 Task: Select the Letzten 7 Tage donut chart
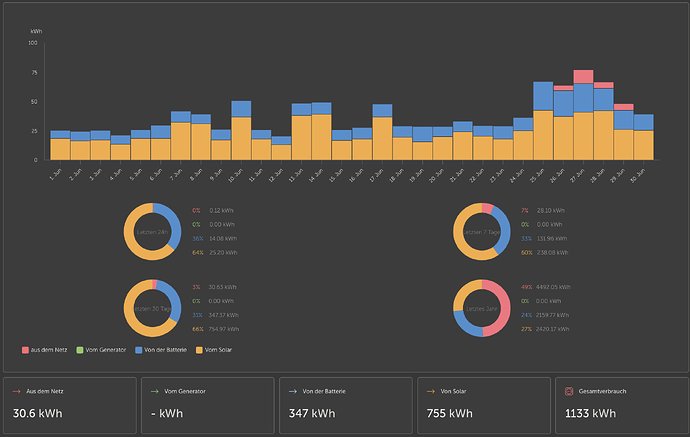482,231
